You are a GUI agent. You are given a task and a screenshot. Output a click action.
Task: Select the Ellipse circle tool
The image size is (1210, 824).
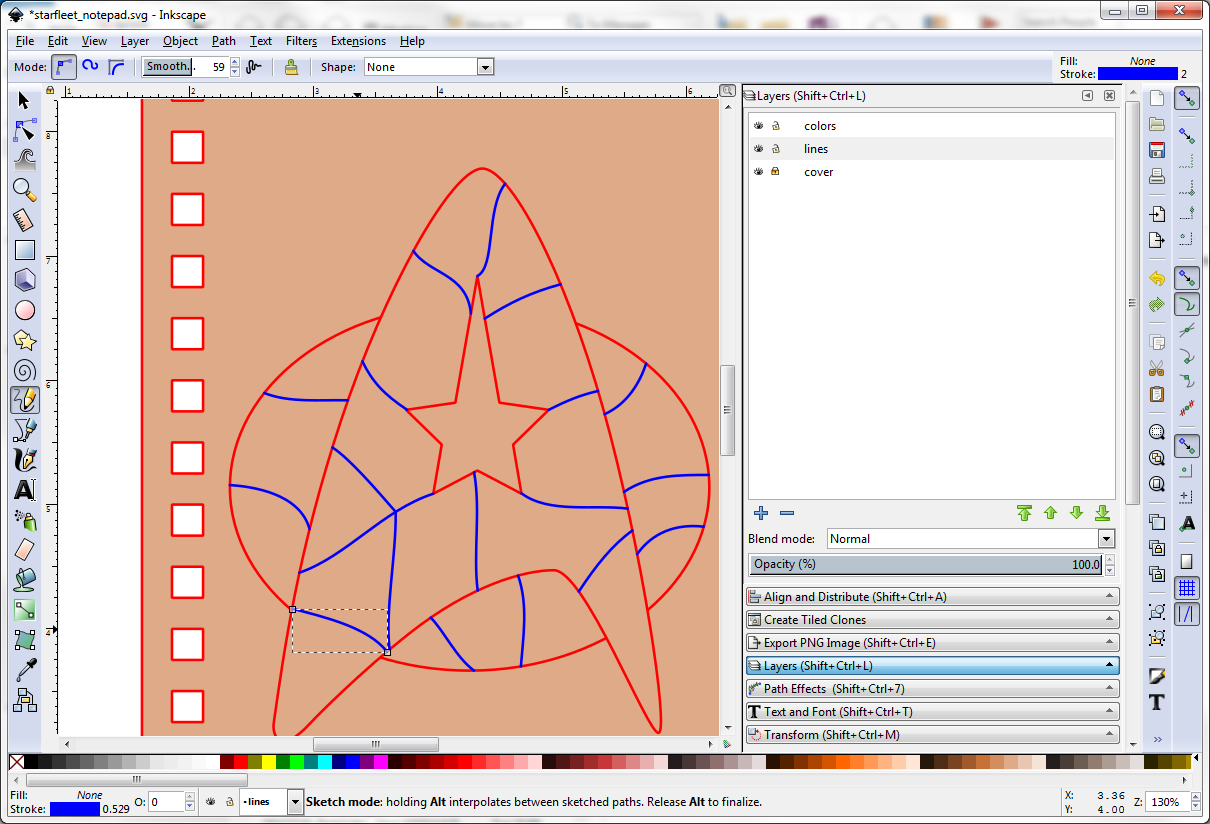pos(24,310)
